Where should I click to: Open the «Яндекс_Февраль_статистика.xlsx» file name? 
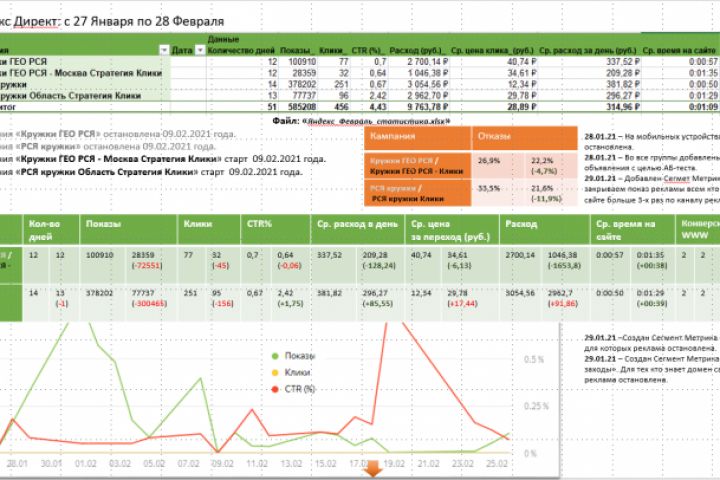click(377, 121)
